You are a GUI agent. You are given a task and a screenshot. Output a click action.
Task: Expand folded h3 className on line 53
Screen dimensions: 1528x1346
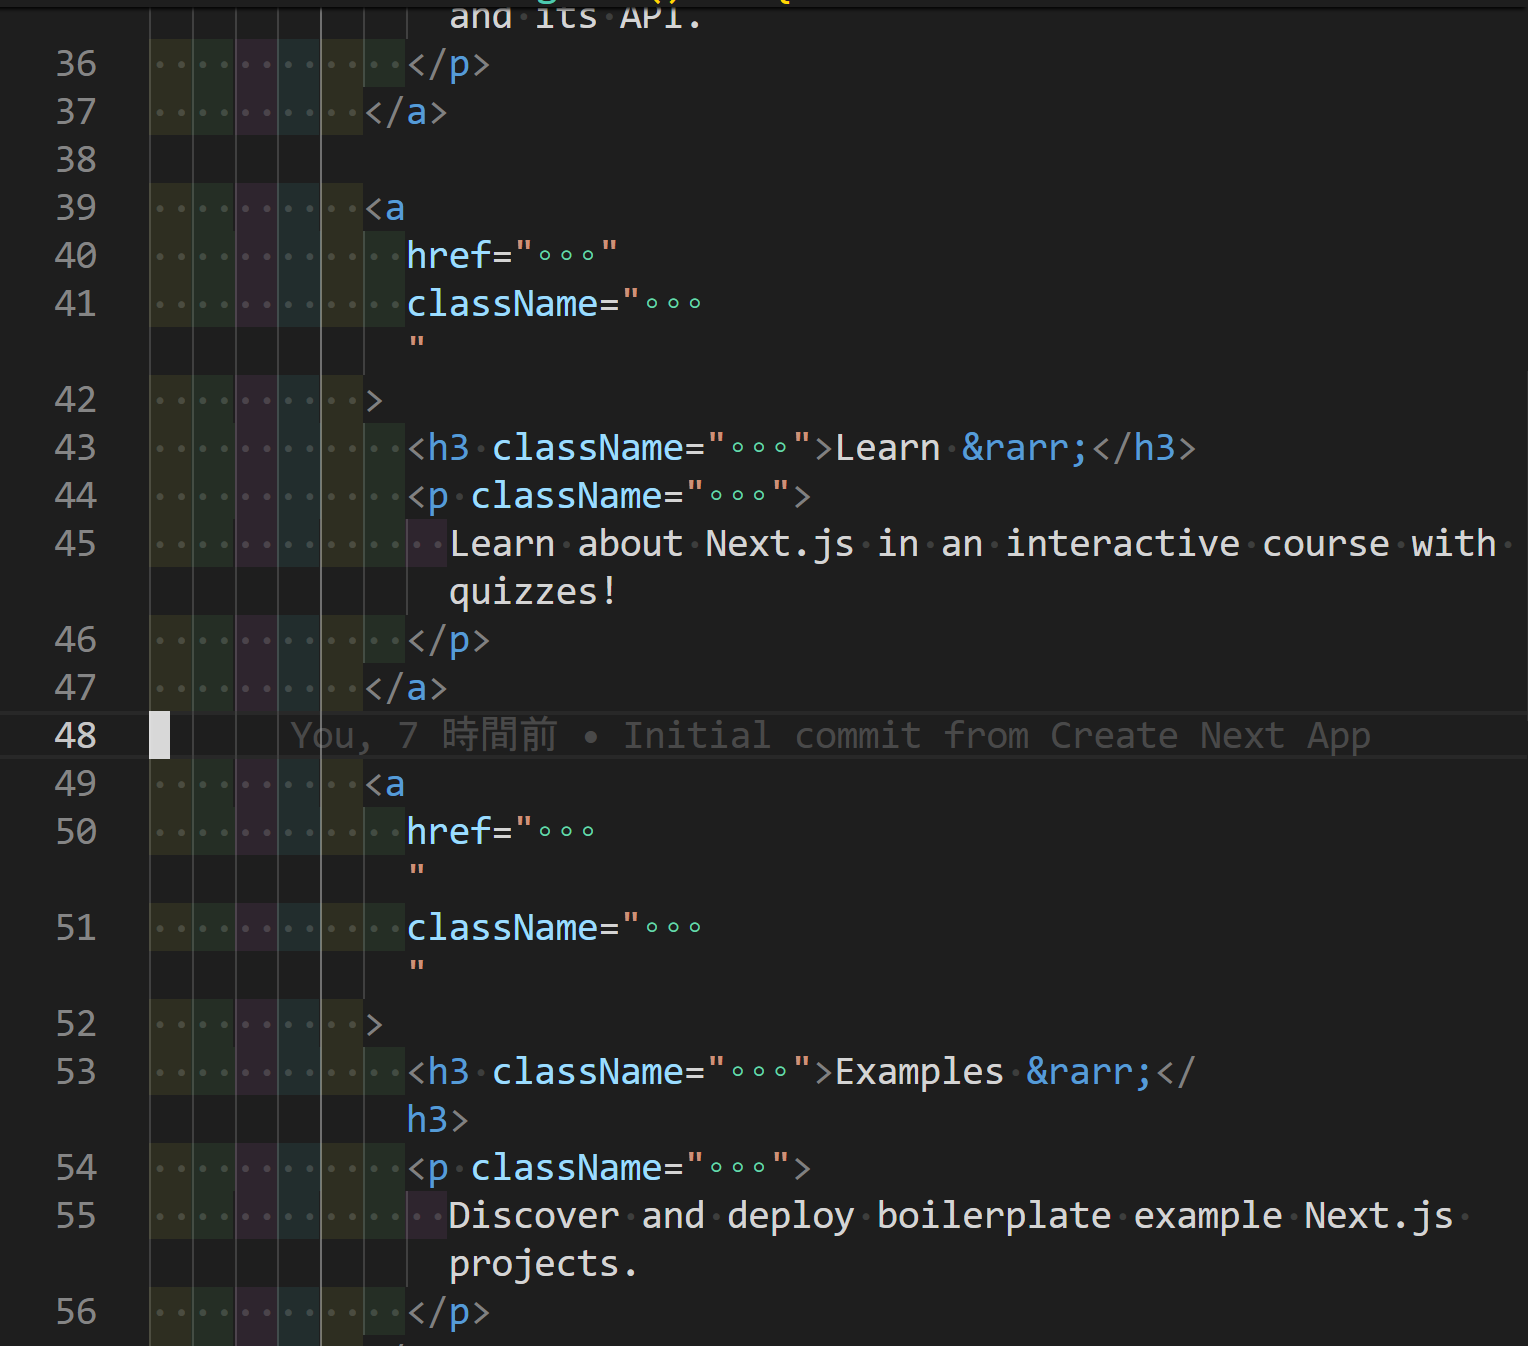tap(759, 1072)
